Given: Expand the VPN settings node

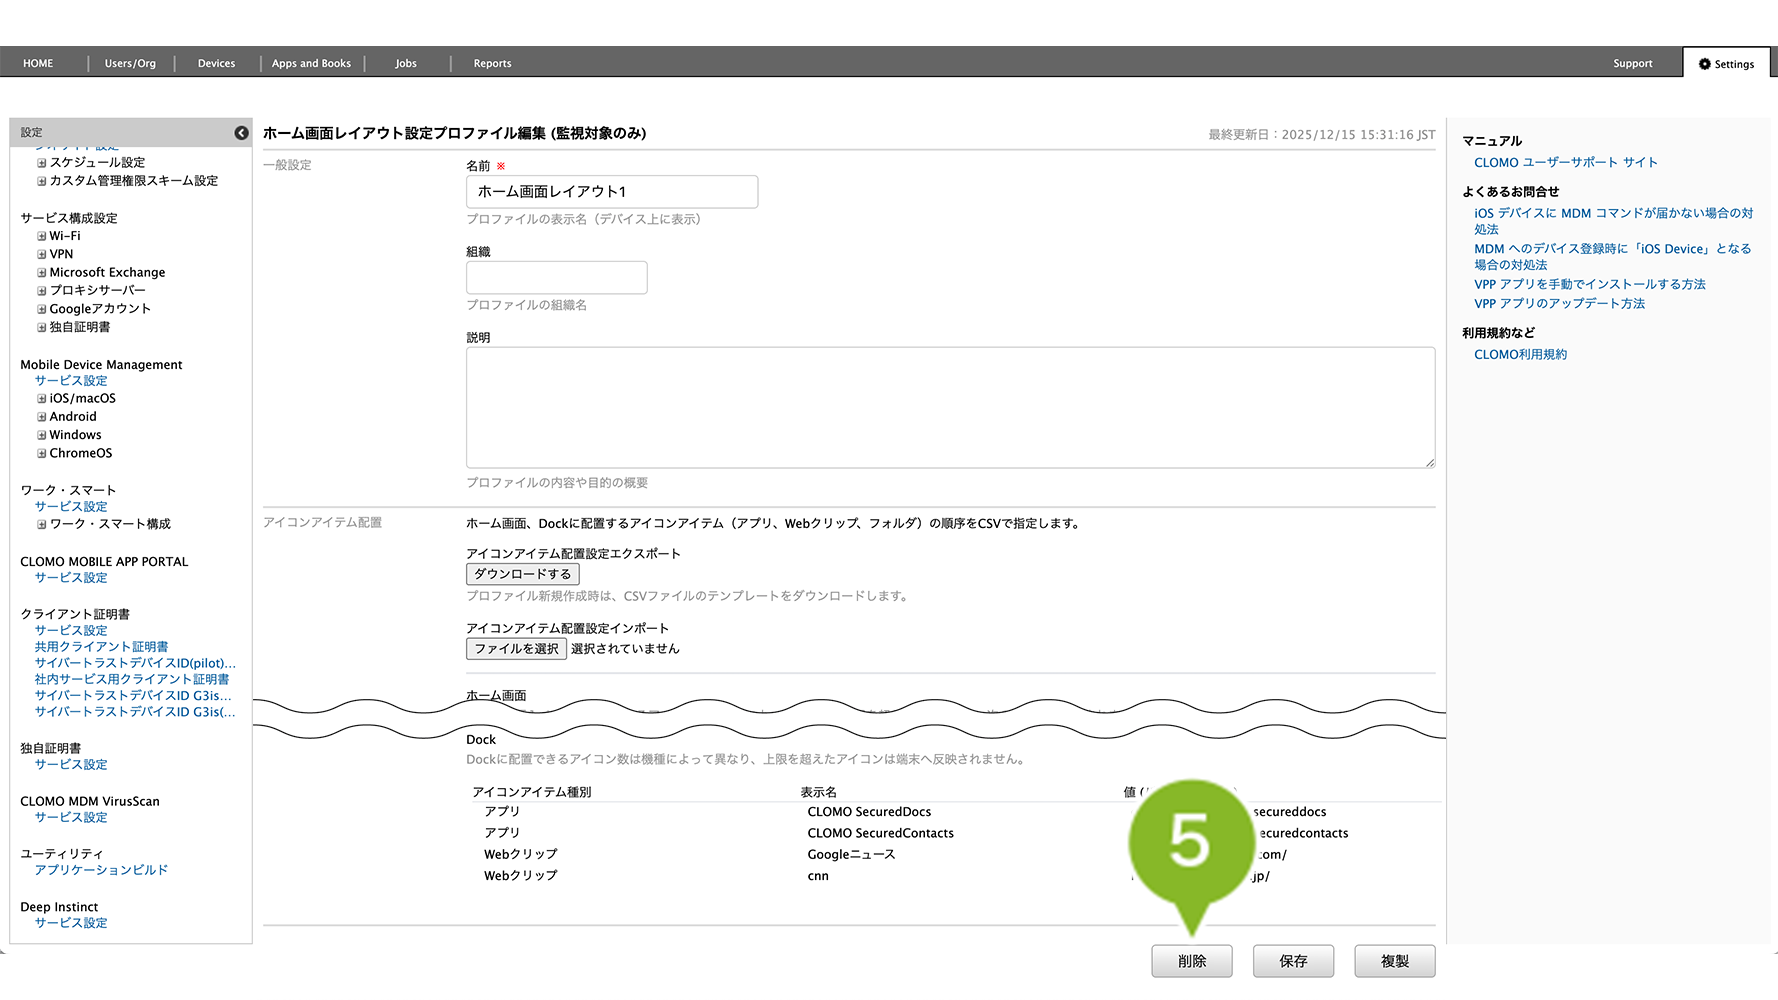Looking at the screenshot, I should pyautogui.click(x=42, y=255).
